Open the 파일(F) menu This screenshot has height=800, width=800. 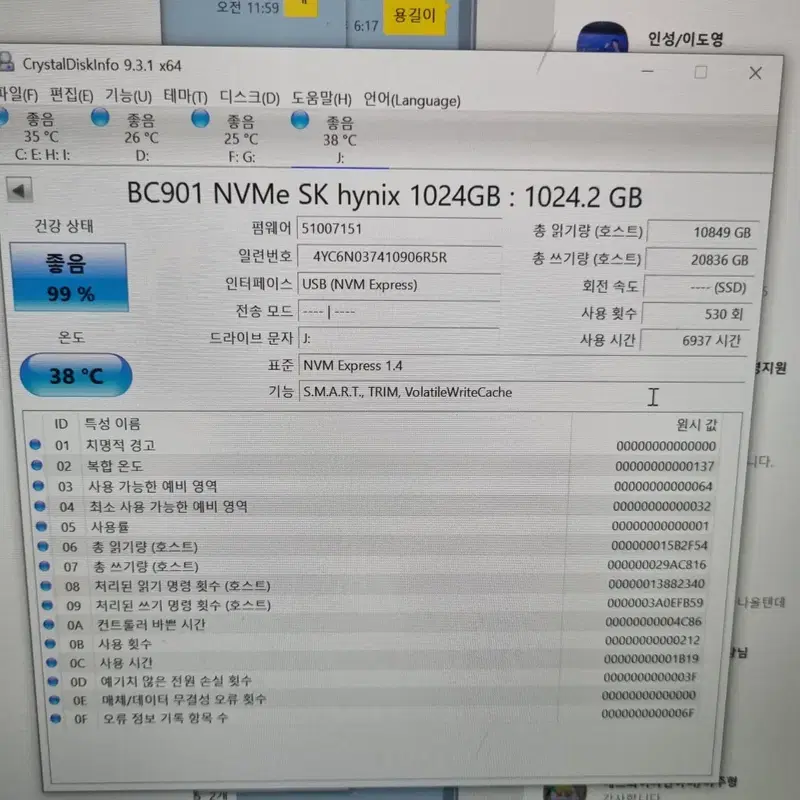pyautogui.click(x=18, y=95)
